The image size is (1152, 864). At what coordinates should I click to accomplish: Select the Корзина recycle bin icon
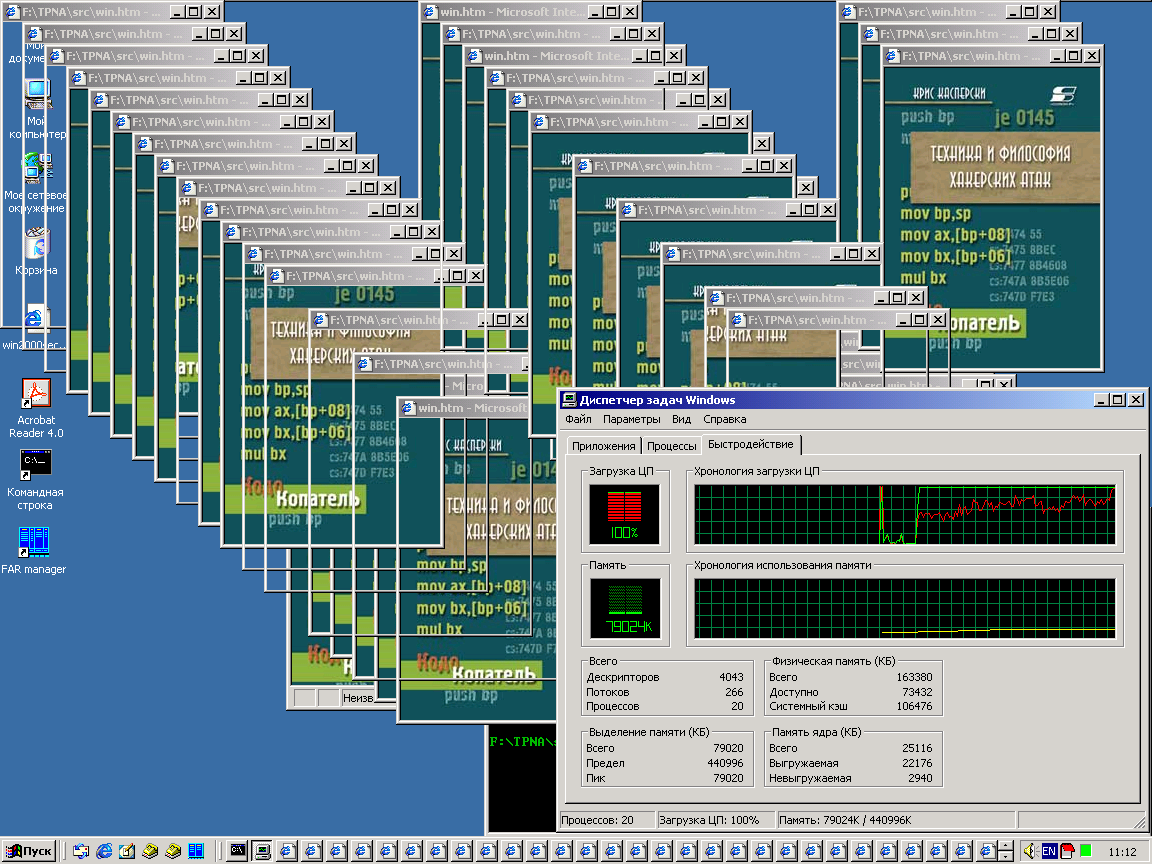(x=37, y=251)
